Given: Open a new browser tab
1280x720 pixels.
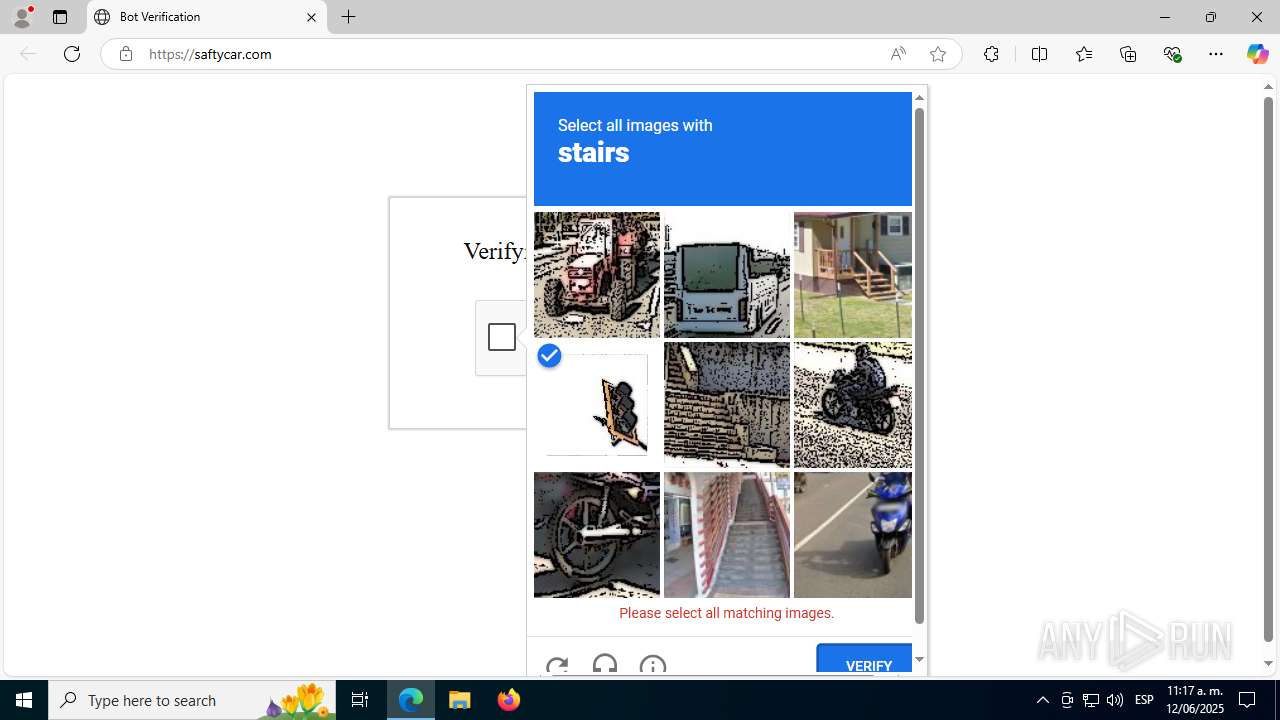Looking at the screenshot, I should point(348,17).
